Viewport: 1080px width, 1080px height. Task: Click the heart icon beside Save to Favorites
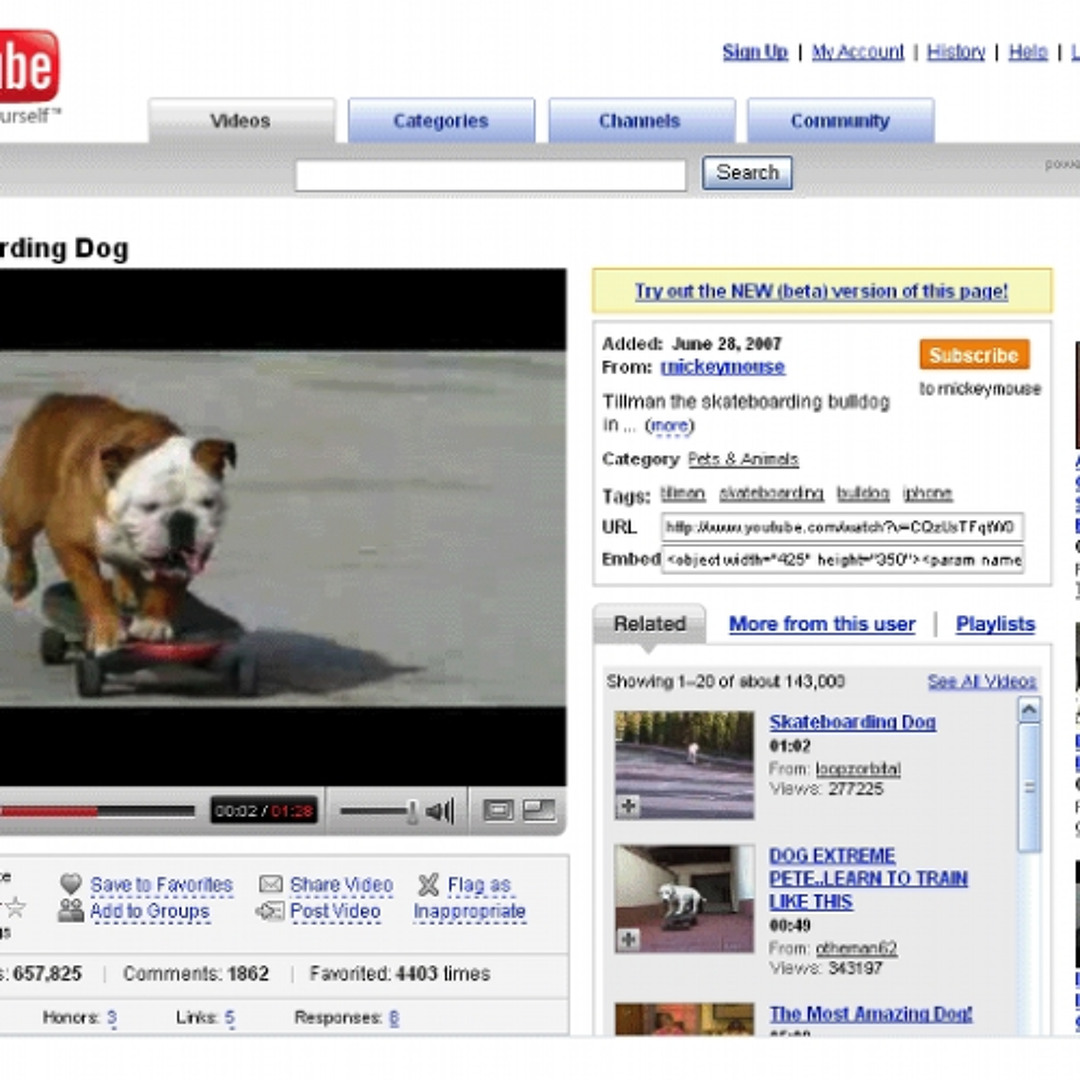(x=71, y=884)
